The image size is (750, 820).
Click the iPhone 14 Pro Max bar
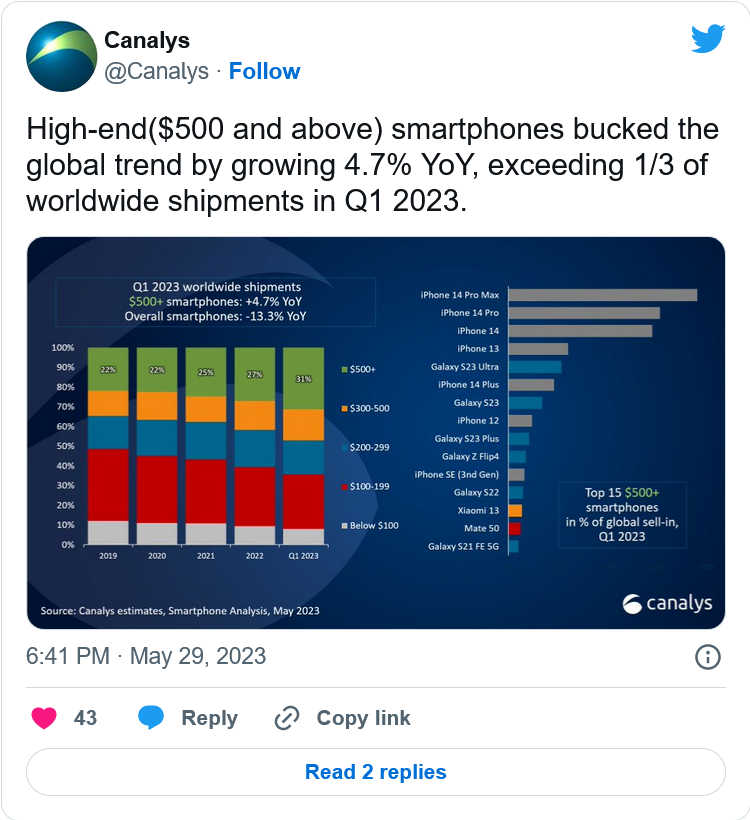[603, 295]
